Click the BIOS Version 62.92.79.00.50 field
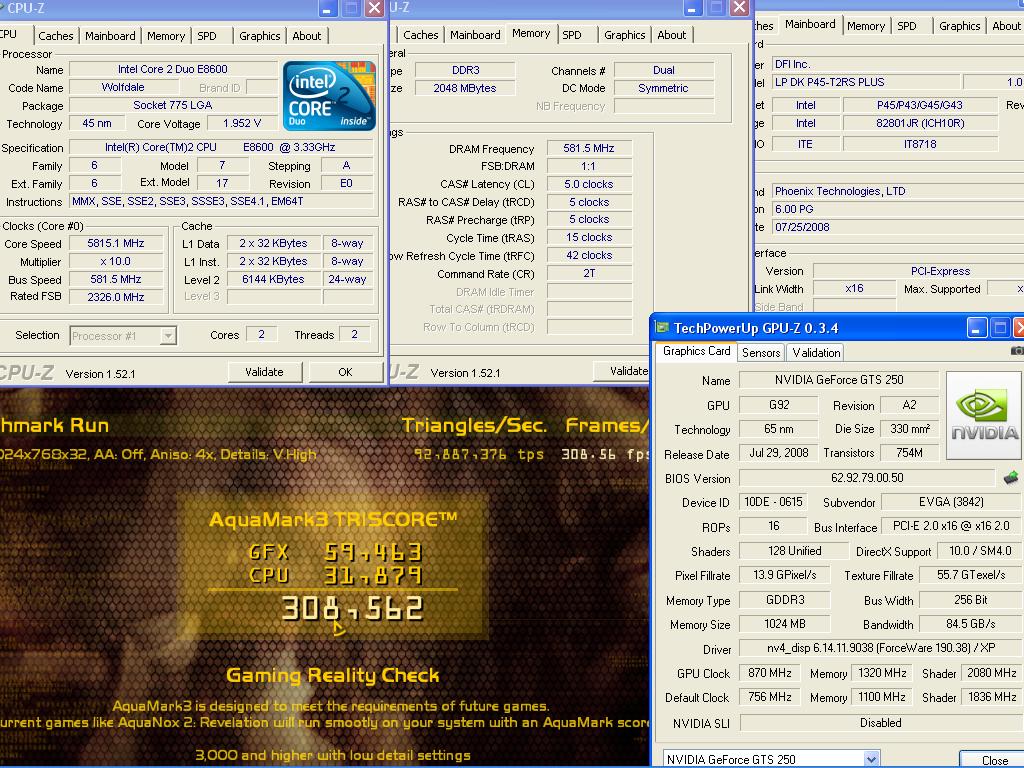Viewport: 1024px width, 768px height. pyautogui.click(x=867, y=478)
